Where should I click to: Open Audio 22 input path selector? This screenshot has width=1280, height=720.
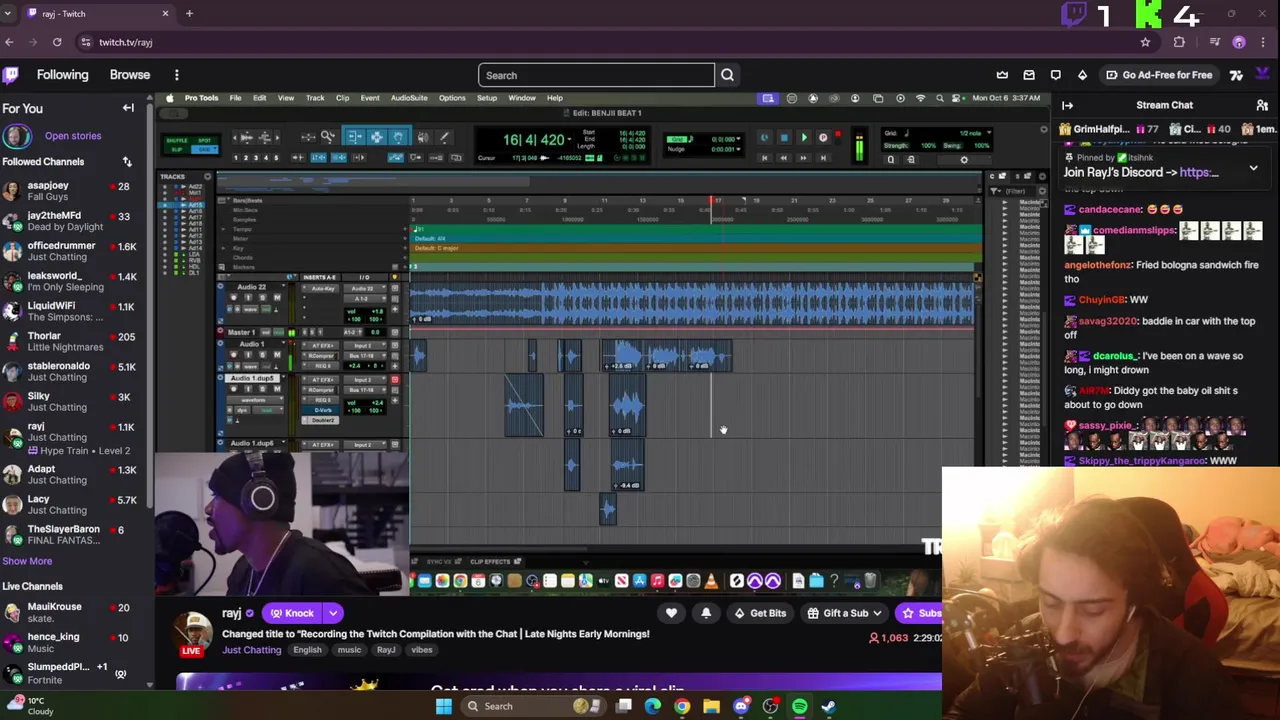[366, 289]
